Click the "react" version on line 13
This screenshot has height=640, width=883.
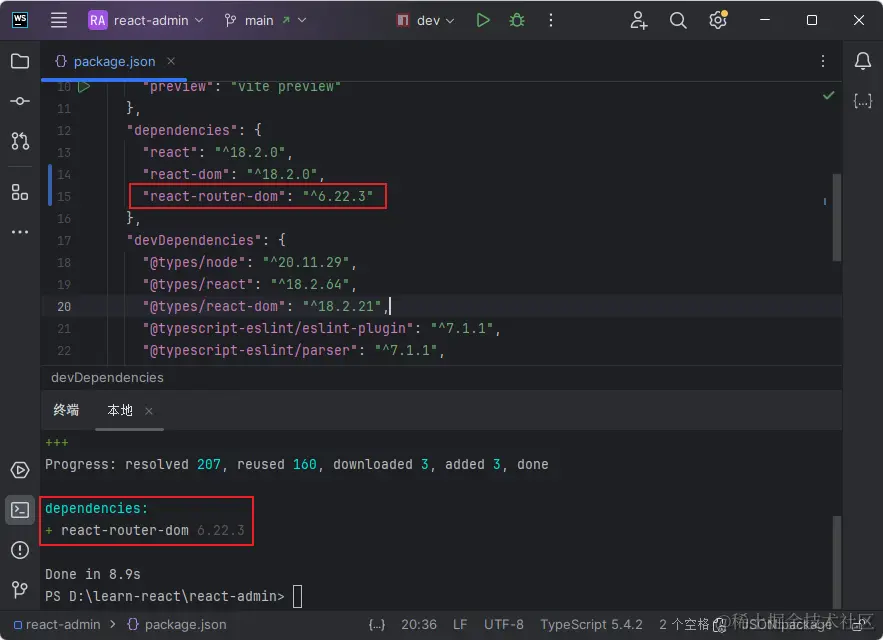[249, 152]
